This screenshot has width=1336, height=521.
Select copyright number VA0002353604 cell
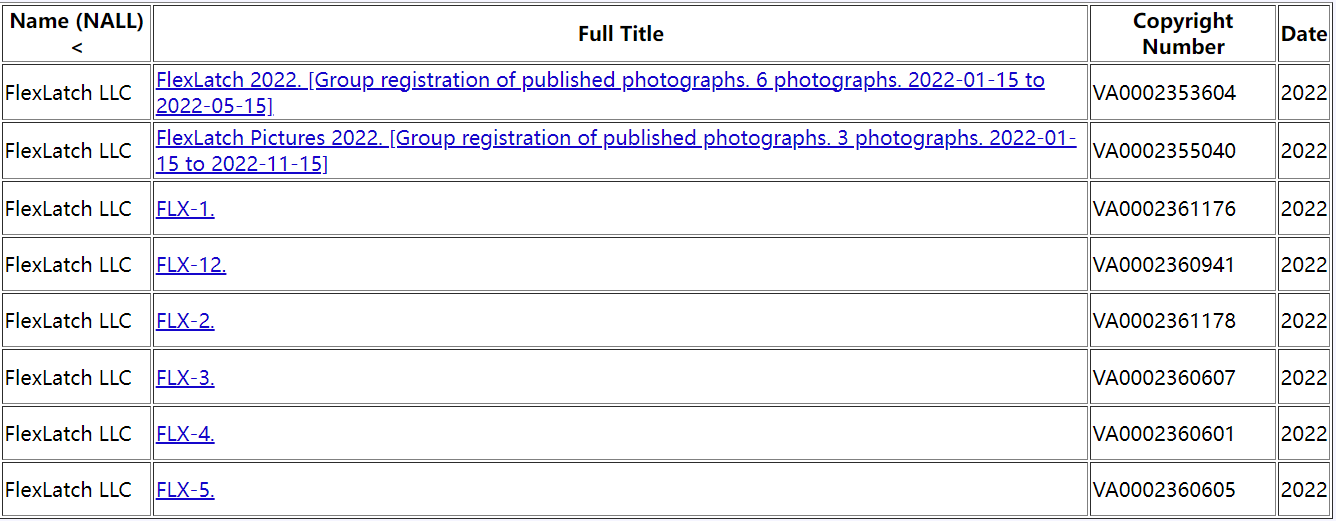tap(1183, 93)
